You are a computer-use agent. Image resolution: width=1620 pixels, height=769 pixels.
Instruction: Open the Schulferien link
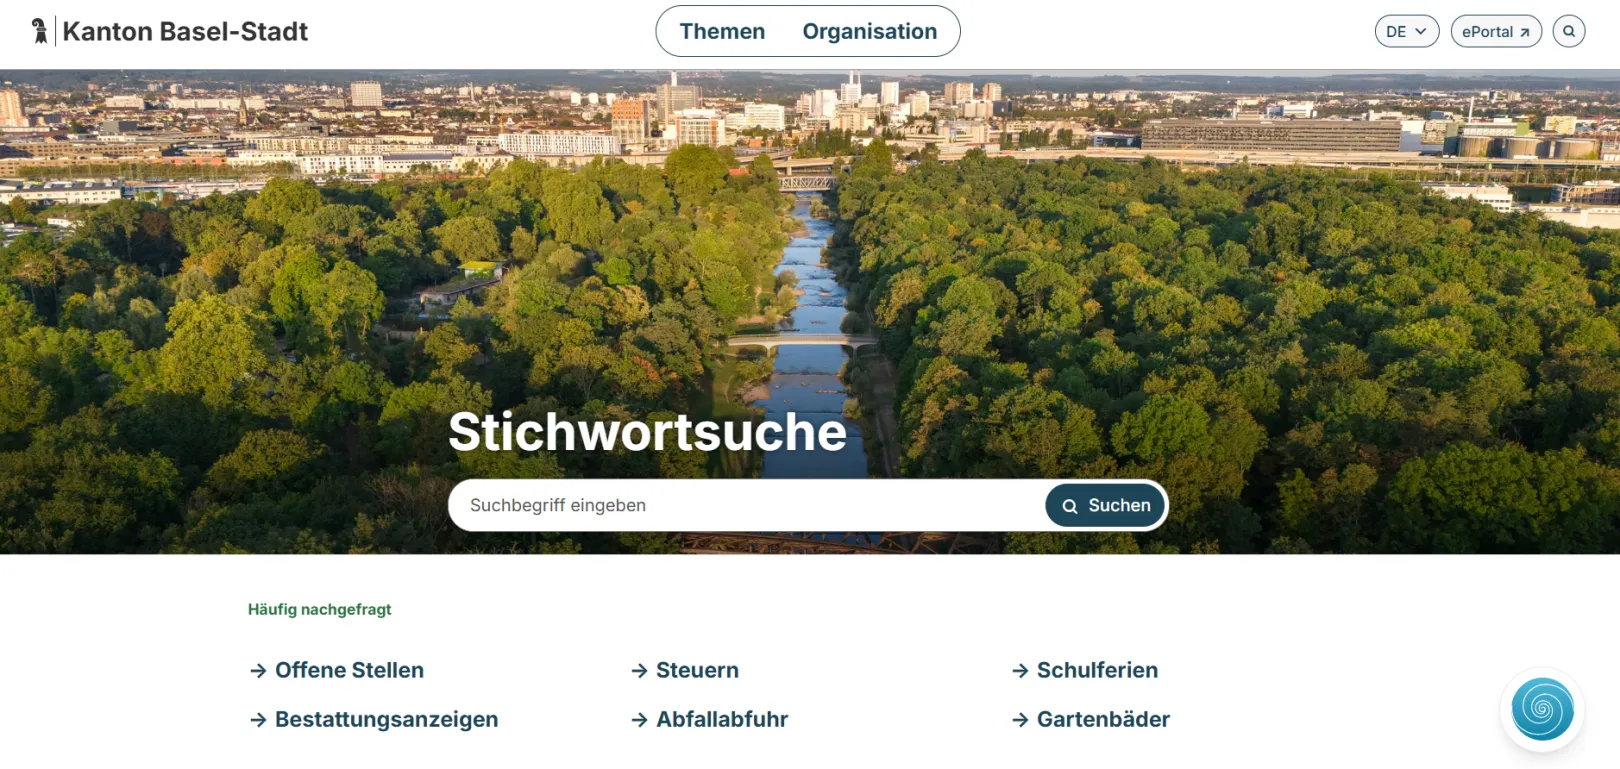1085,670
